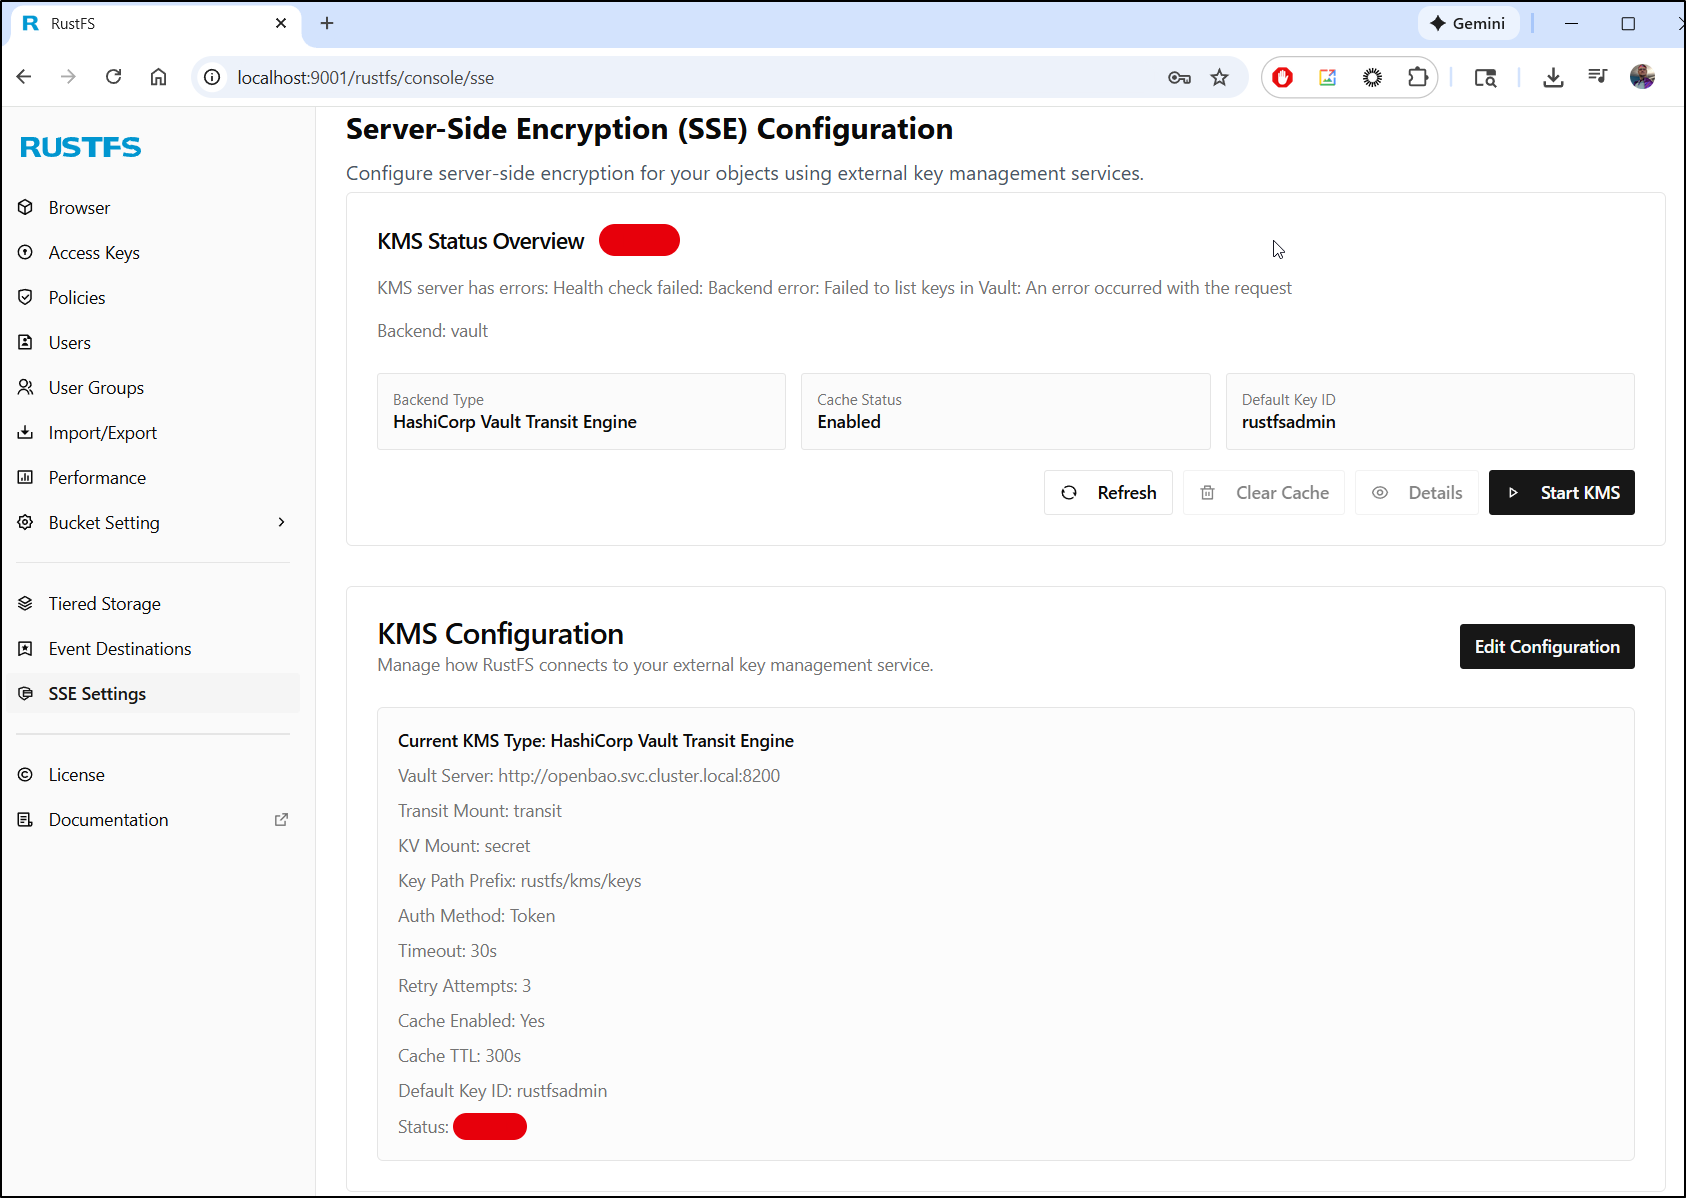
Task: Click the User Groups icon
Action: 26,387
